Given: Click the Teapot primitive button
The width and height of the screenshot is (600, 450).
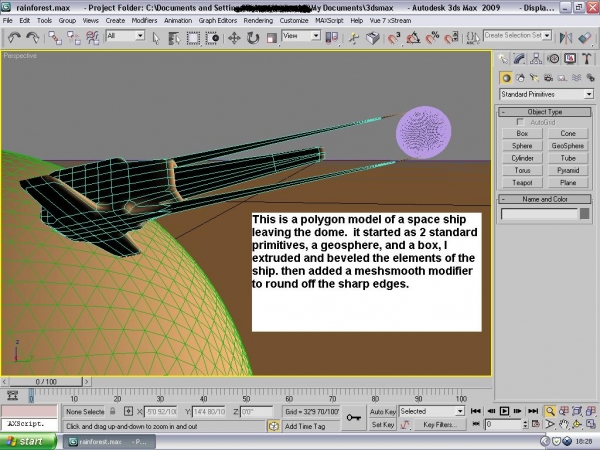Looking at the screenshot, I should pos(522,183).
